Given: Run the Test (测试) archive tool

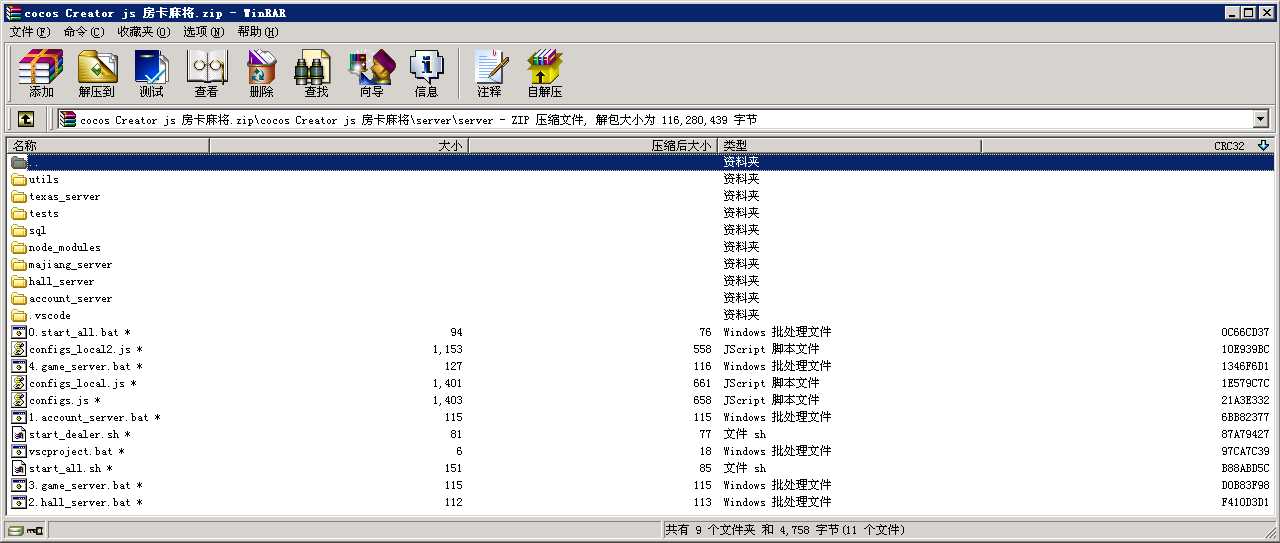Looking at the screenshot, I should [x=151, y=73].
